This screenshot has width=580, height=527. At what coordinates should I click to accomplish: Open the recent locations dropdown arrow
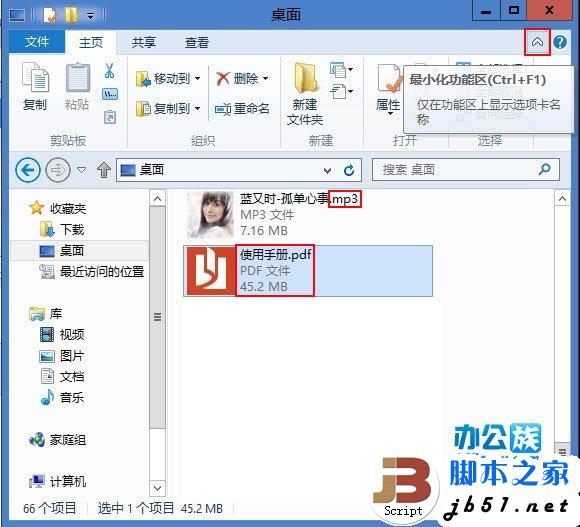[81, 170]
